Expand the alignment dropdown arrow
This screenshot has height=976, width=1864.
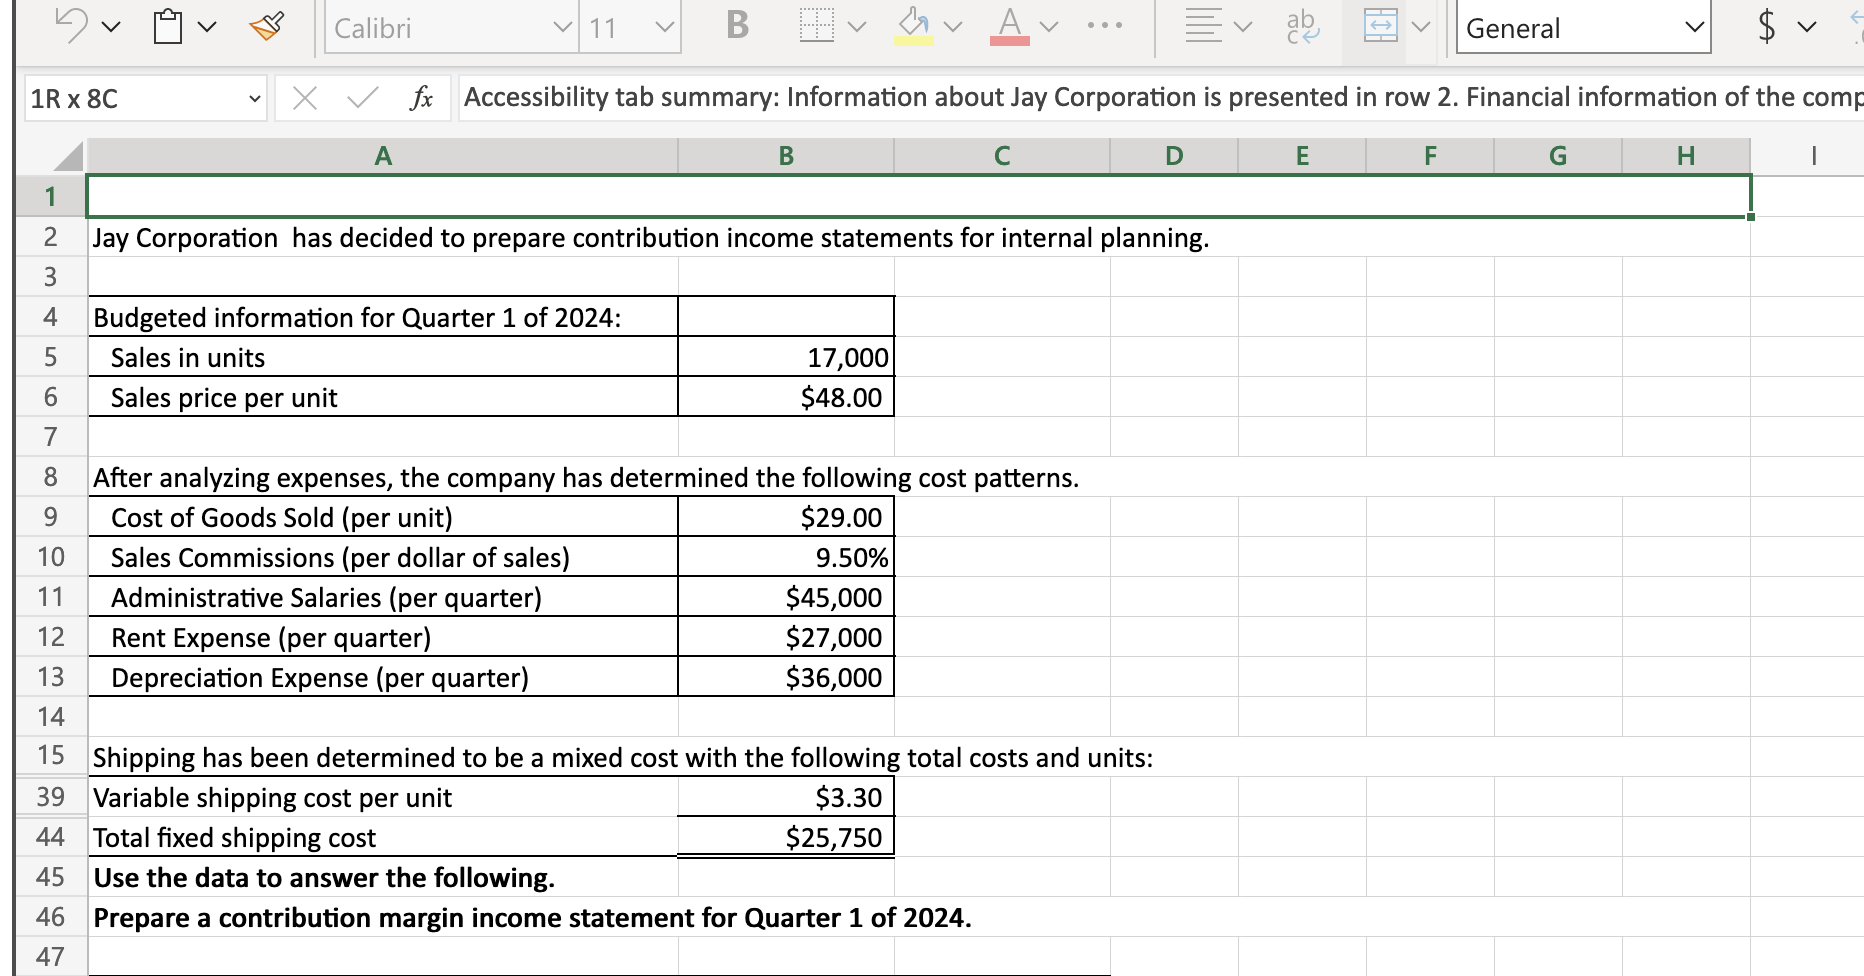tap(1243, 27)
